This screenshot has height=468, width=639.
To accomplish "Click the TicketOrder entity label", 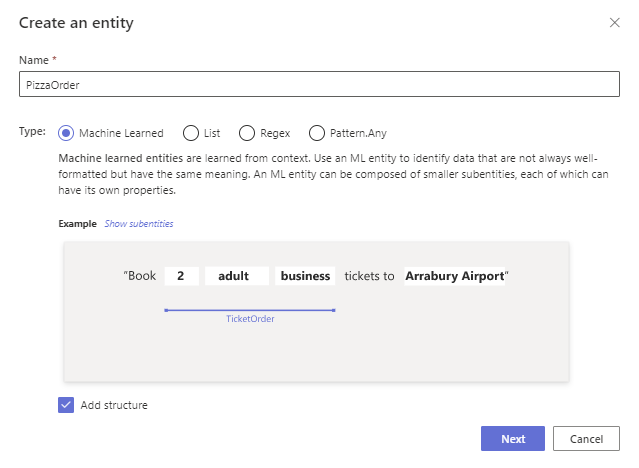I will click(x=250, y=319).
